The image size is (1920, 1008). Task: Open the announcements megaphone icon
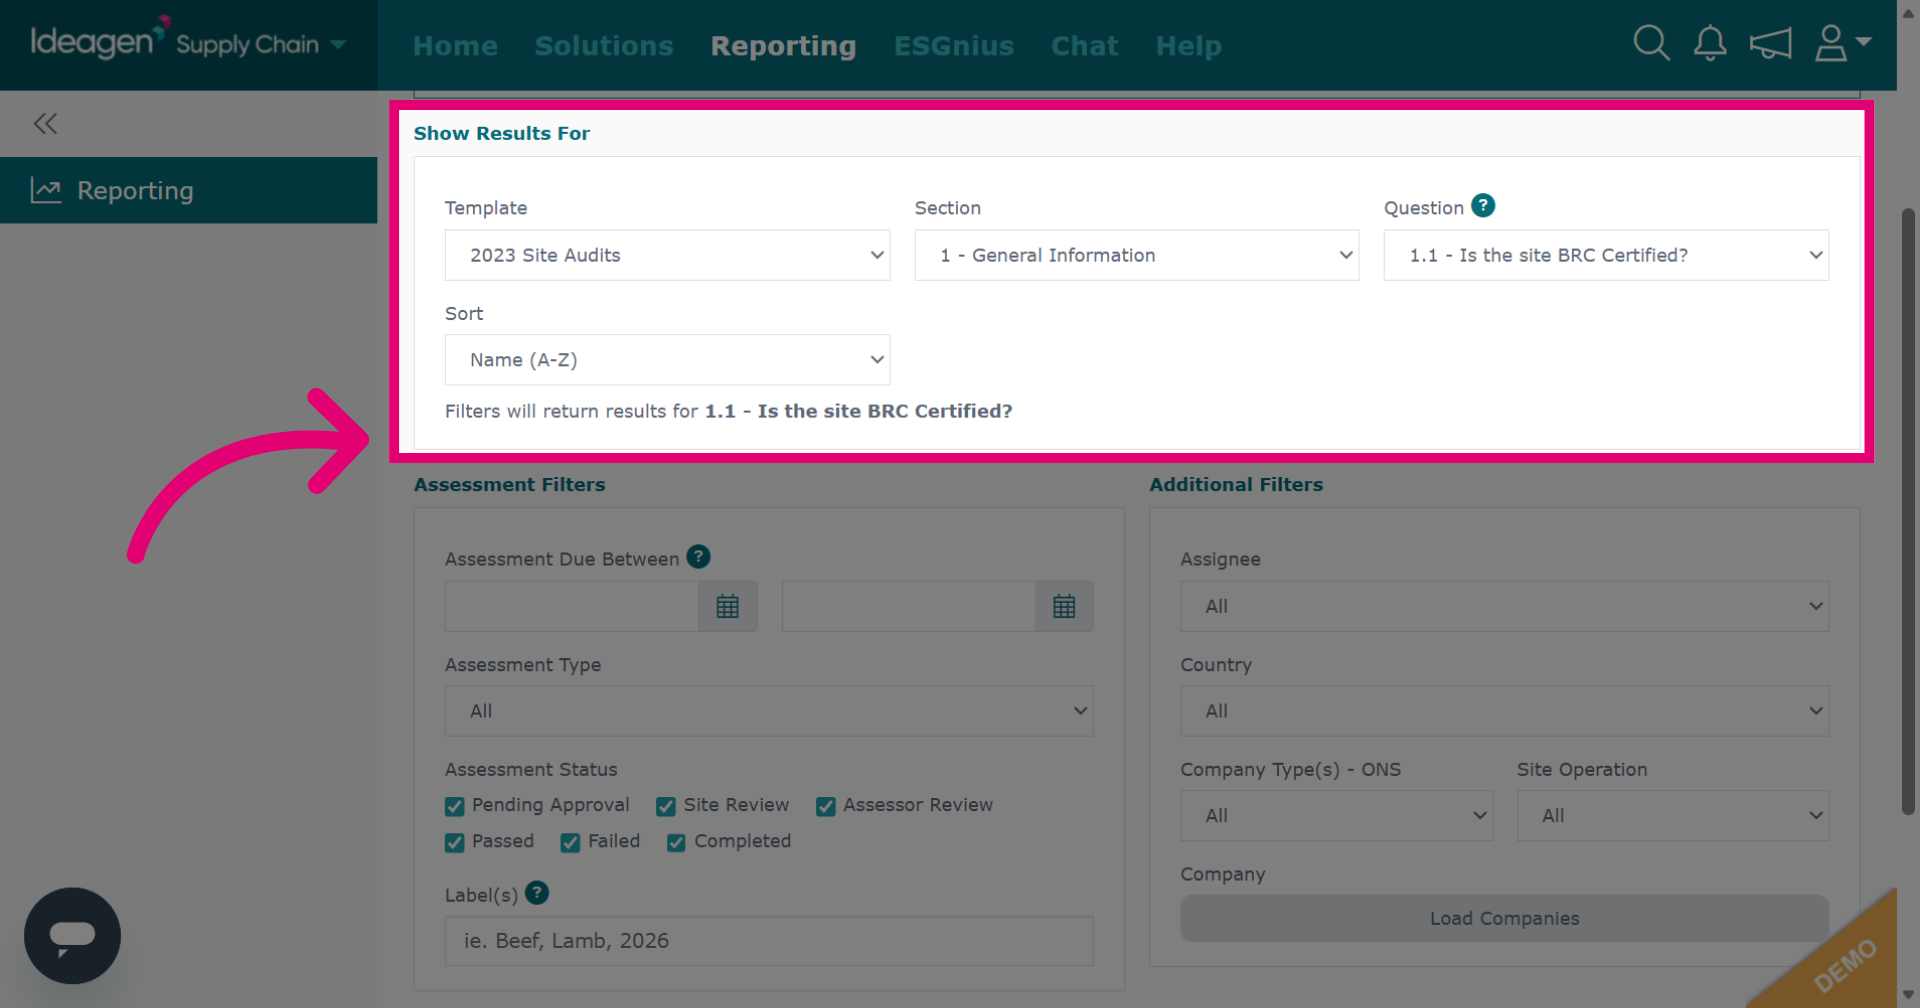(1770, 43)
